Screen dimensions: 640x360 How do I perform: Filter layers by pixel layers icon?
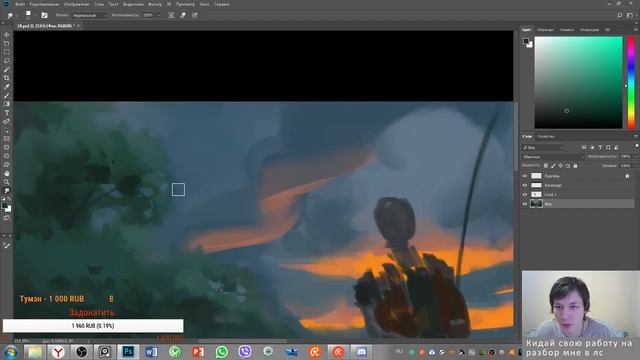pyautogui.click(x=584, y=147)
